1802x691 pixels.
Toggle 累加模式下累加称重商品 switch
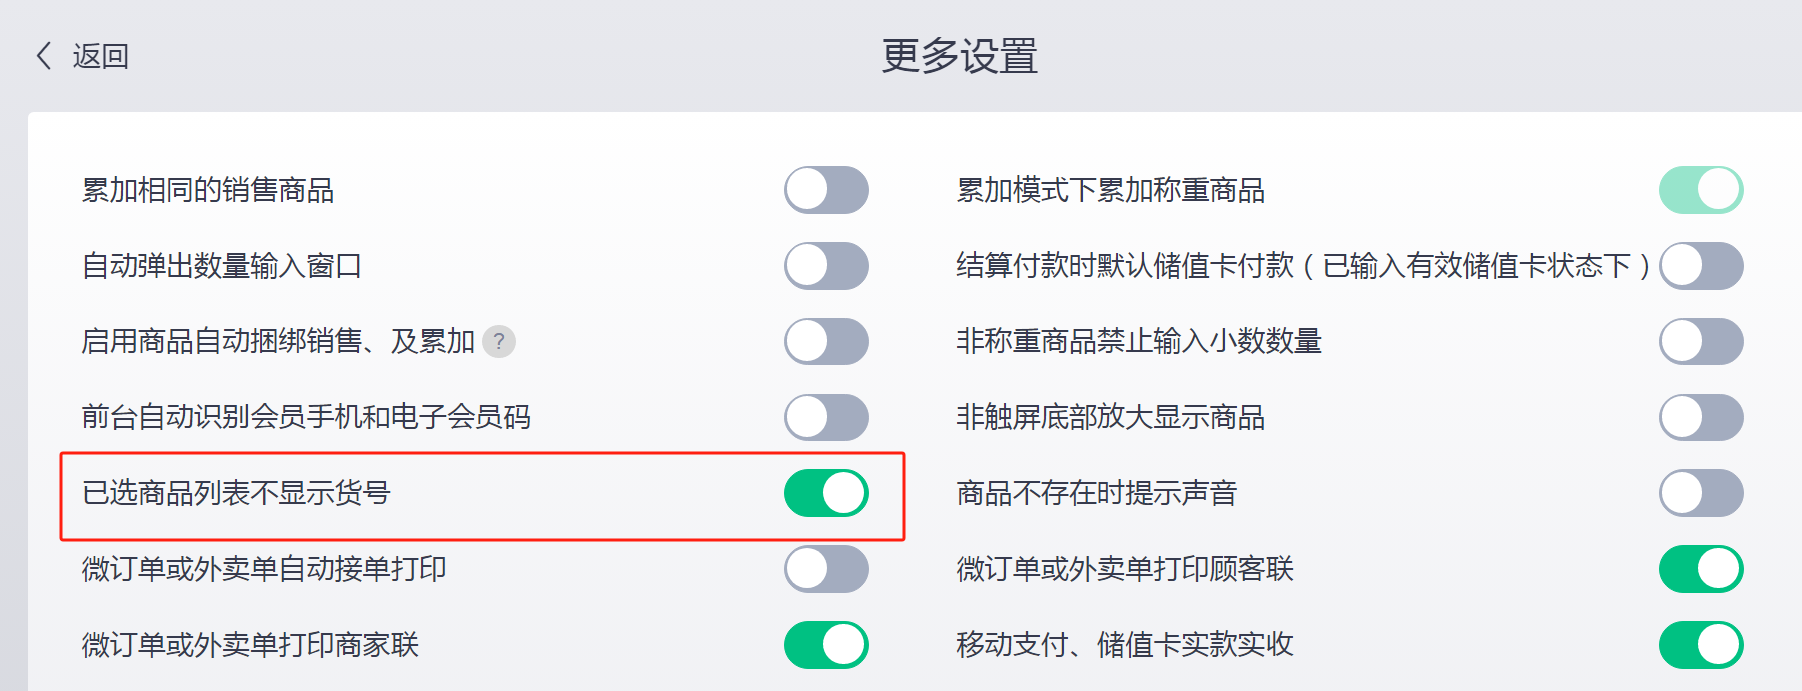click(x=1701, y=190)
